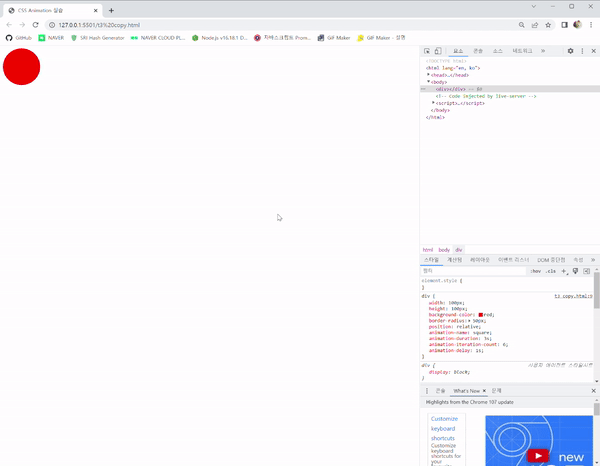Screen dimensions: 600x466
Task: Switch to the 요소 (Elements) tab
Action: pyautogui.click(x=458, y=51)
